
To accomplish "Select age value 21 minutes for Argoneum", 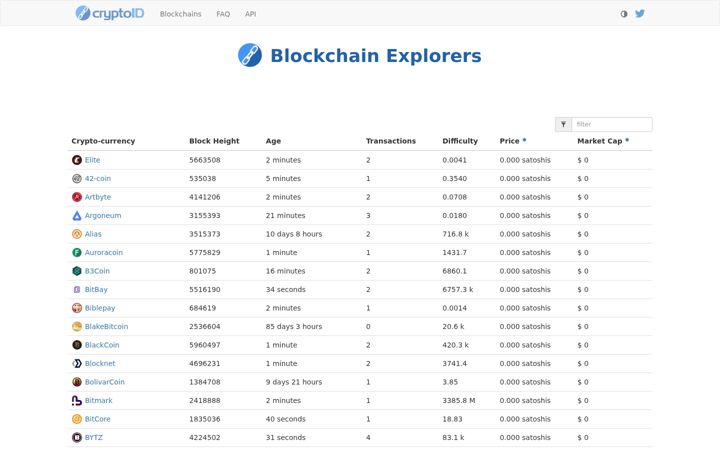I will (x=285, y=215).
